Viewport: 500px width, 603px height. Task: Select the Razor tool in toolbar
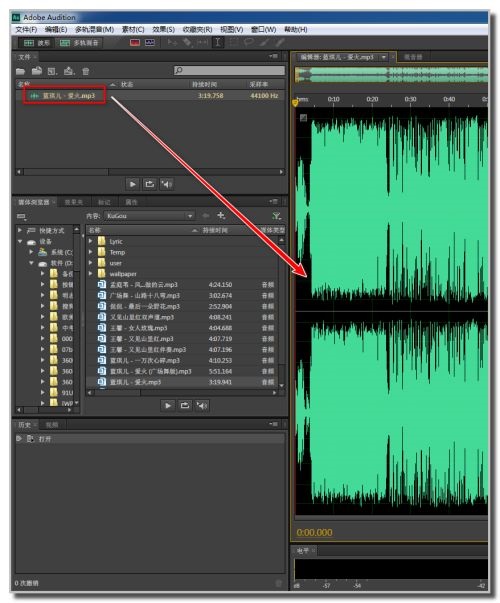[187, 42]
